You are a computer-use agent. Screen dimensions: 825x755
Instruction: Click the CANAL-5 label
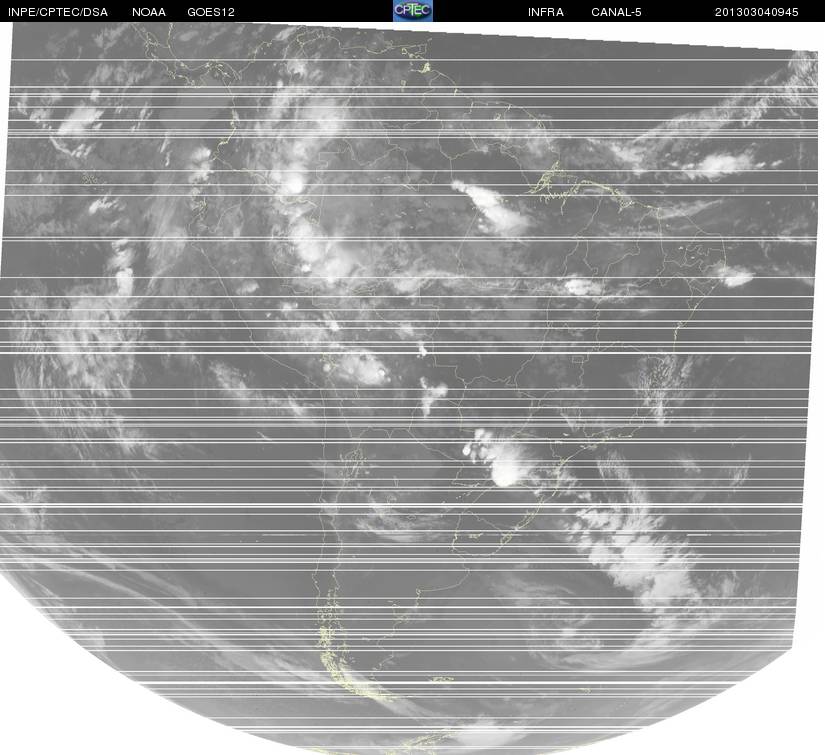(616, 12)
